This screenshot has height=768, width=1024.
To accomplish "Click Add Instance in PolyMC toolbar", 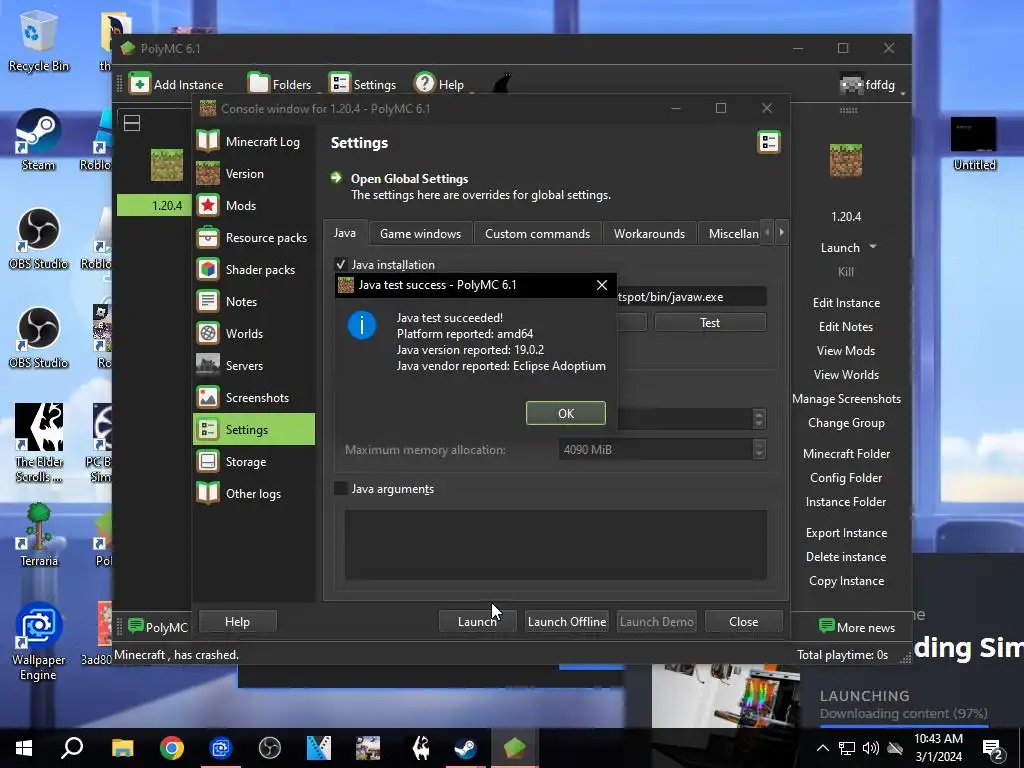I will click(176, 84).
